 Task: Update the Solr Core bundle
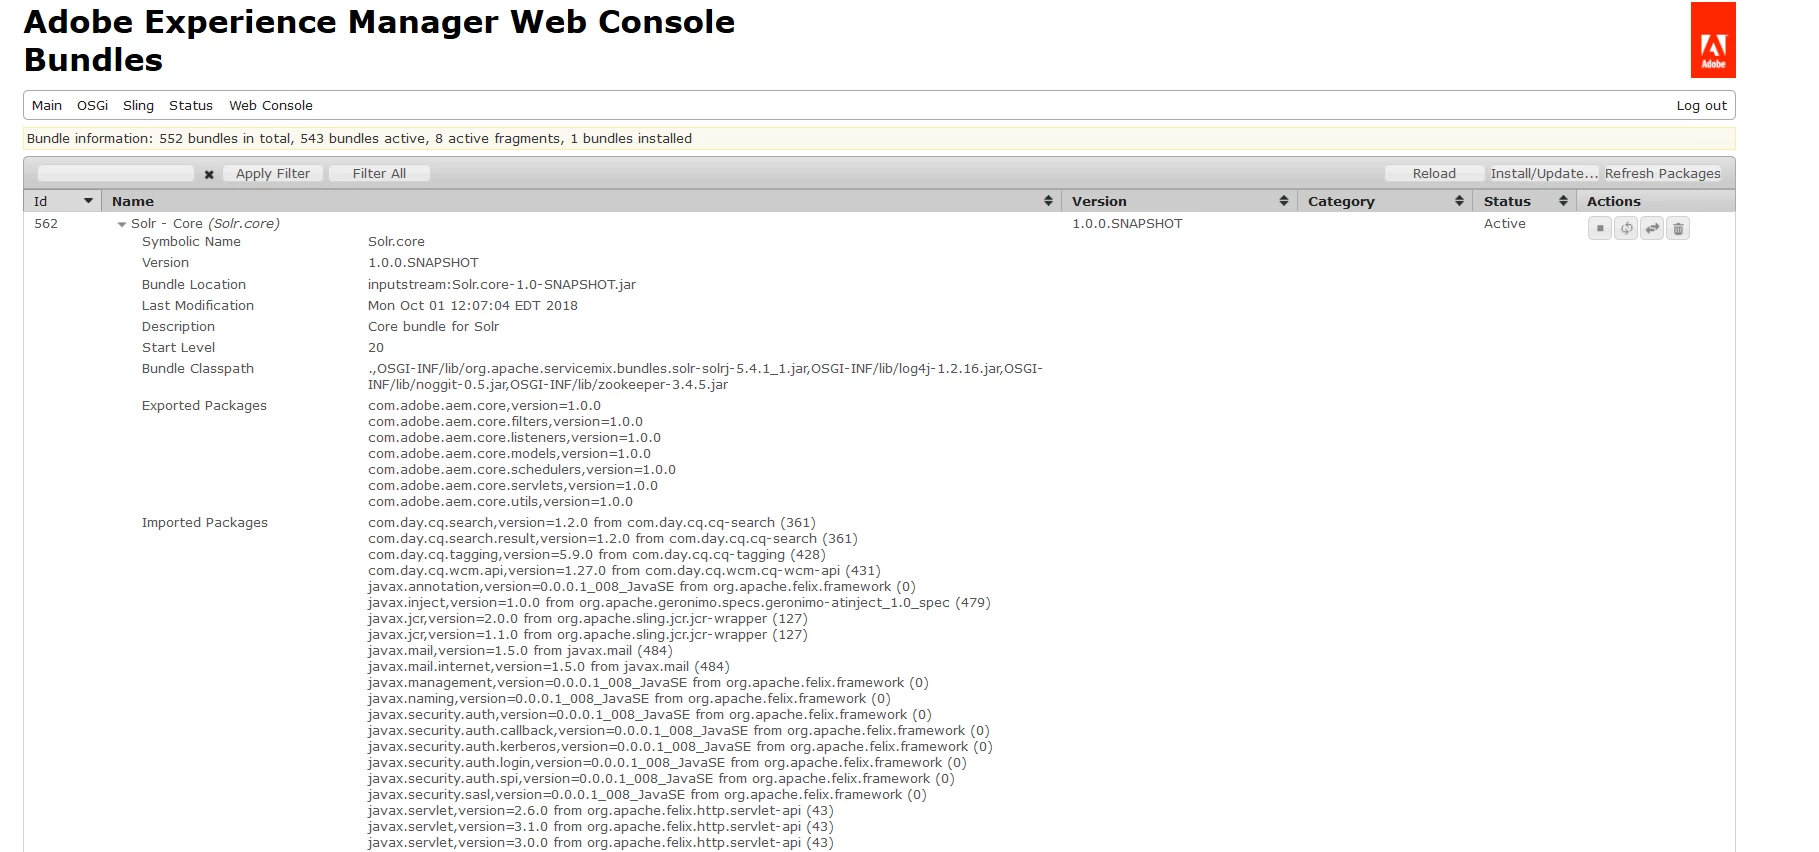point(1652,228)
